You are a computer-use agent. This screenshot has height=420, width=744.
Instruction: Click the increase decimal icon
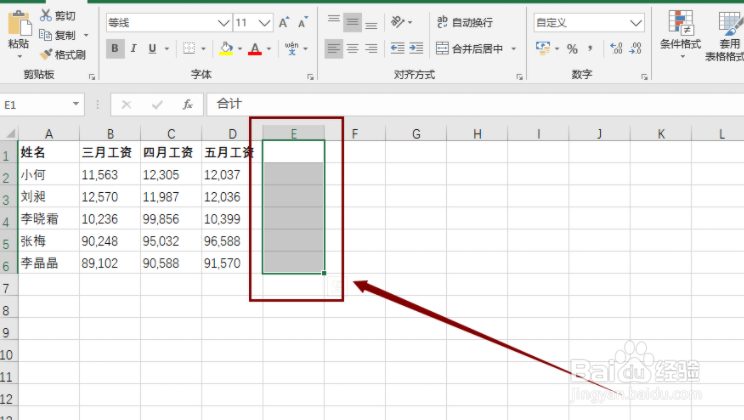[x=616, y=48]
